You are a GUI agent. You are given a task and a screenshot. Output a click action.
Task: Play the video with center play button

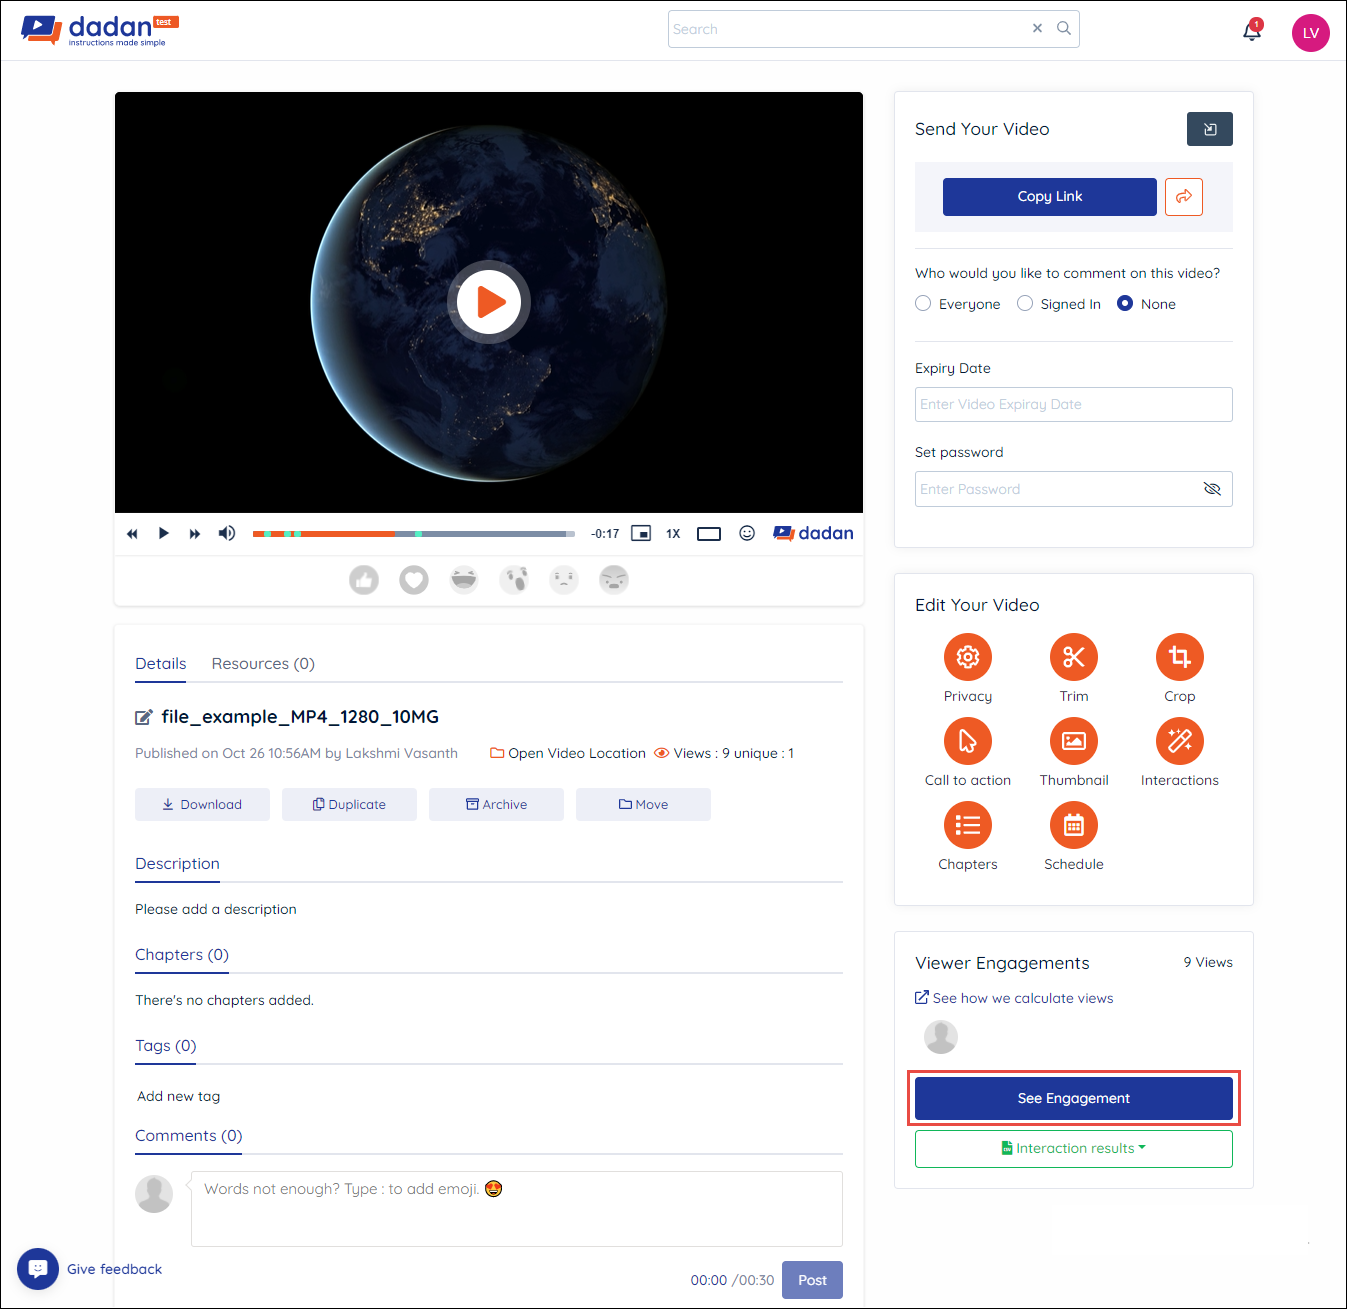point(489,302)
